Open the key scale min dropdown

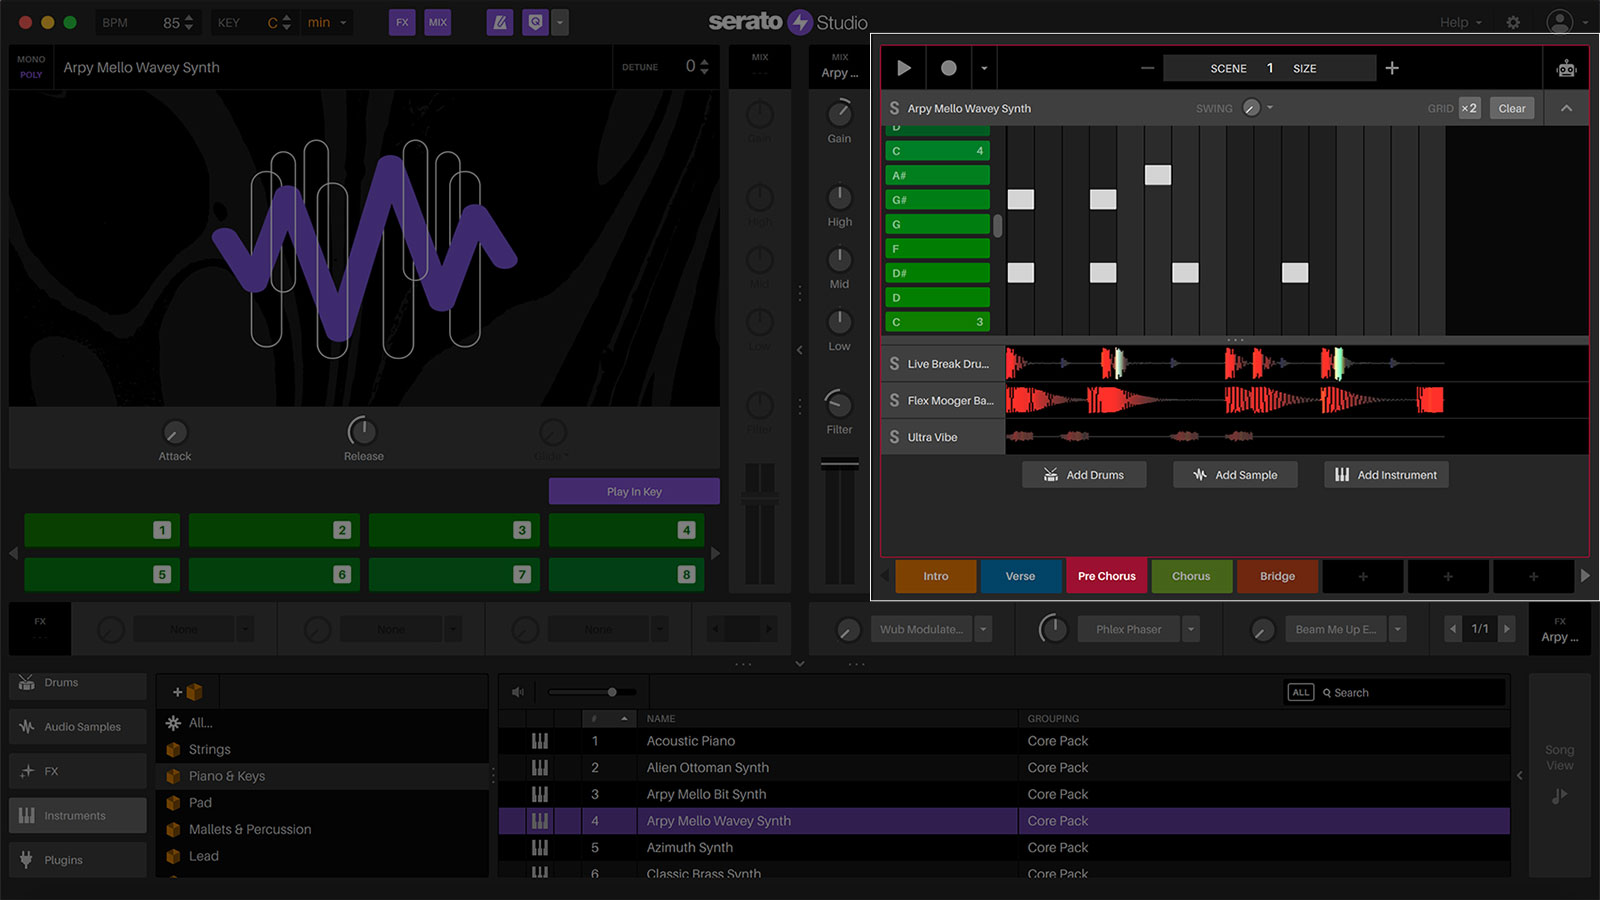pyautogui.click(x=327, y=22)
